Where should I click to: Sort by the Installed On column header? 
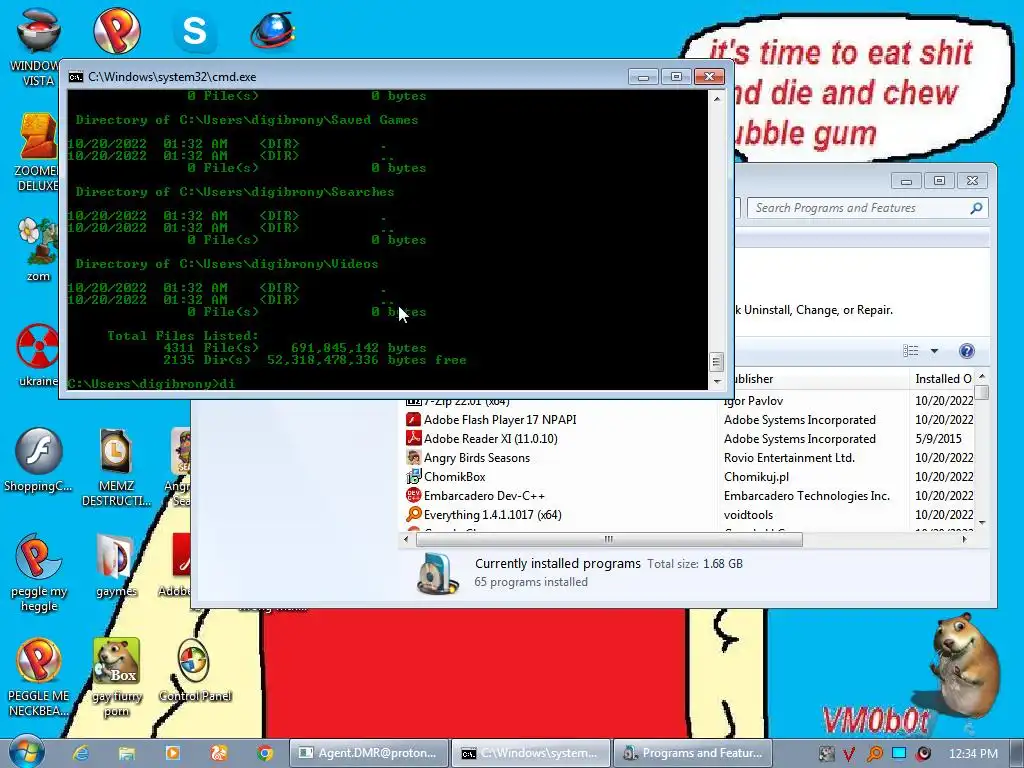point(942,379)
